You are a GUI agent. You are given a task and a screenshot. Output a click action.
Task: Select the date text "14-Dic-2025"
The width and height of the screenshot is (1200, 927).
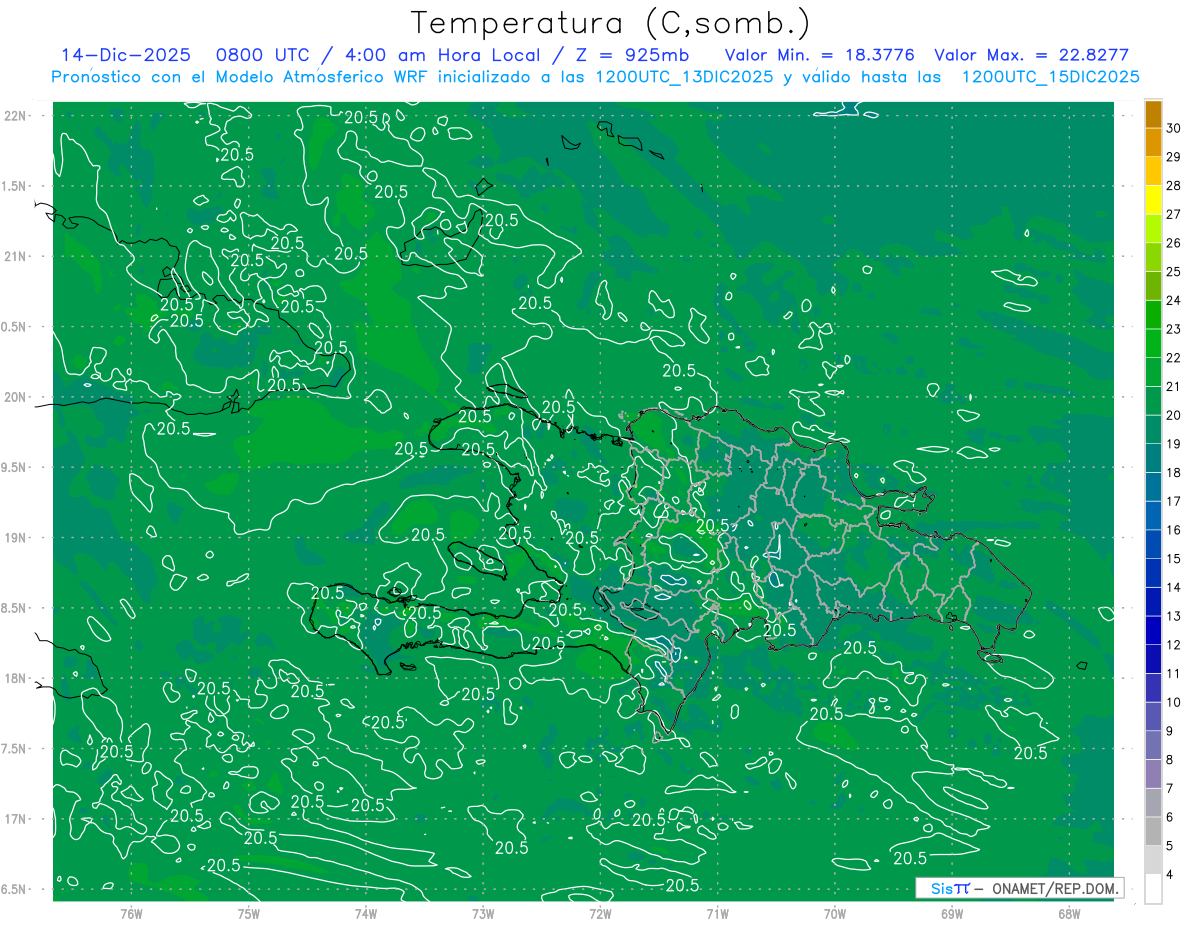click(x=125, y=55)
